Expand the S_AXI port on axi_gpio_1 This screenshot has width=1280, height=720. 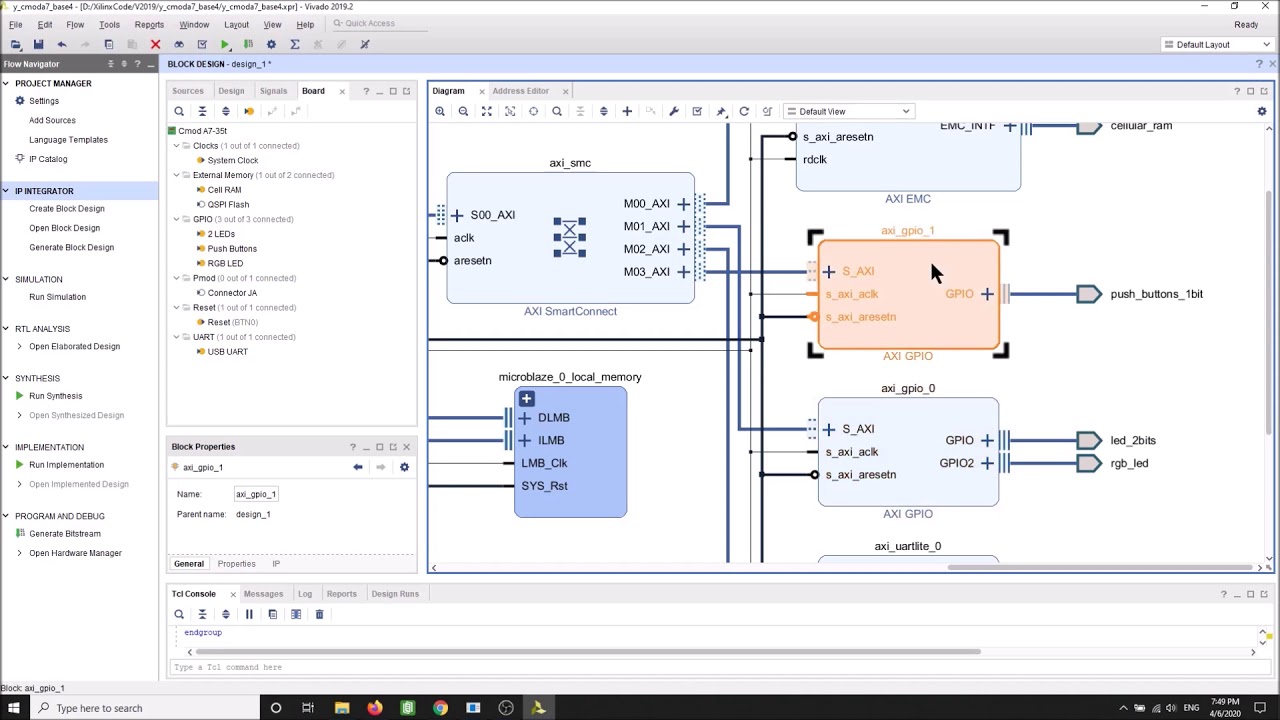click(x=829, y=271)
